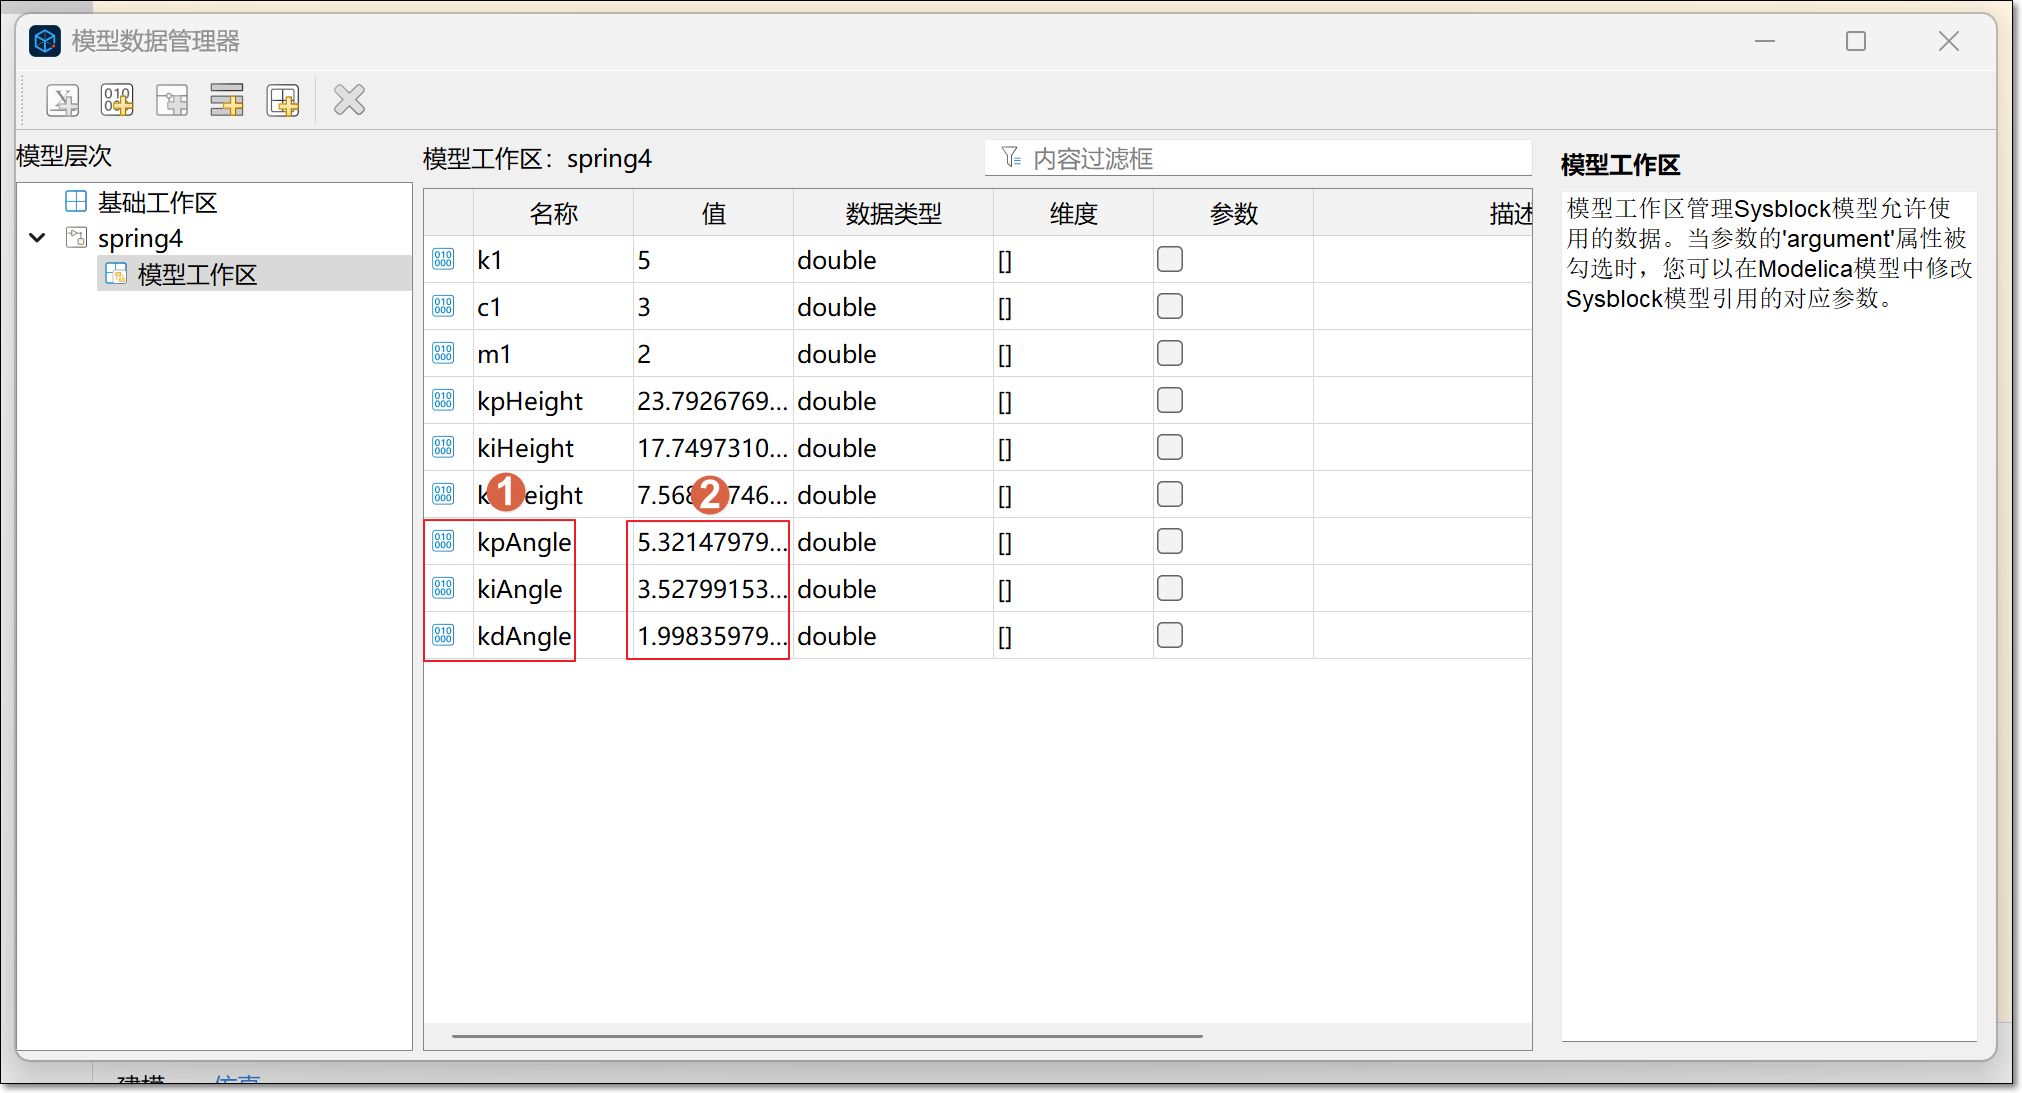Click the data icon beside kpAngle

pos(443,542)
